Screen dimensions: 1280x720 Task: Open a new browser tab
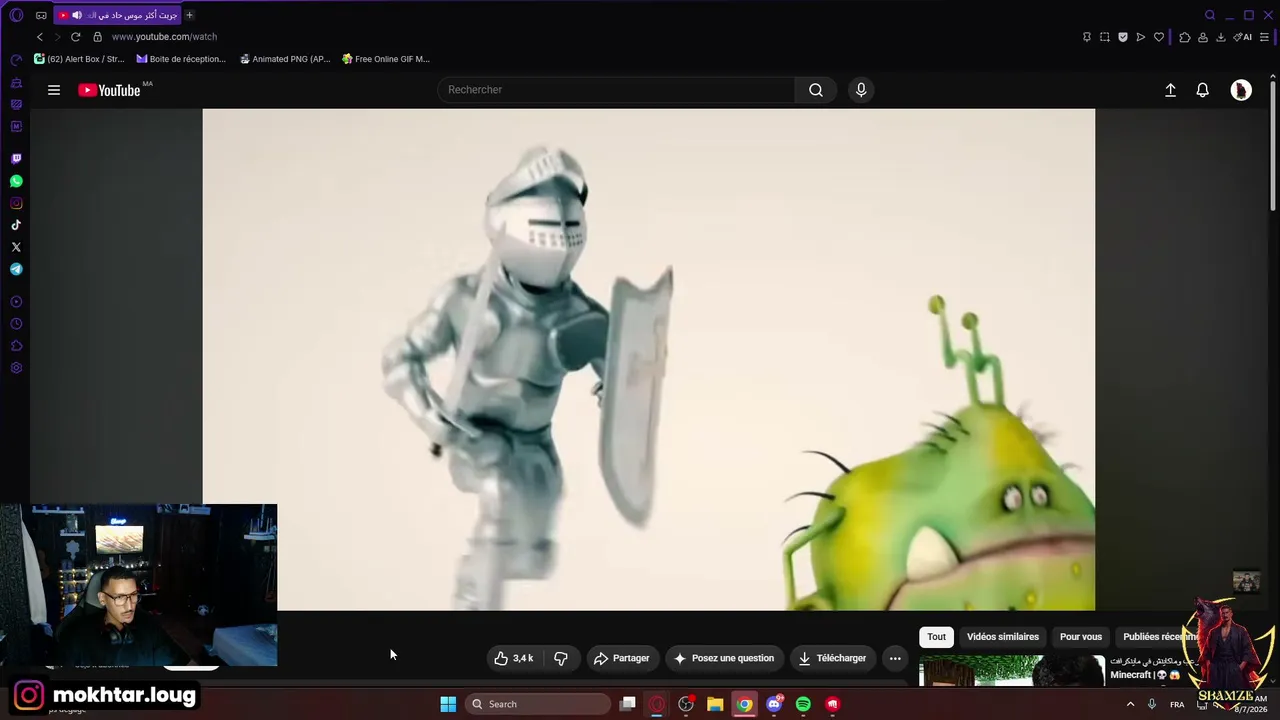pyautogui.click(x=189, y=15)
